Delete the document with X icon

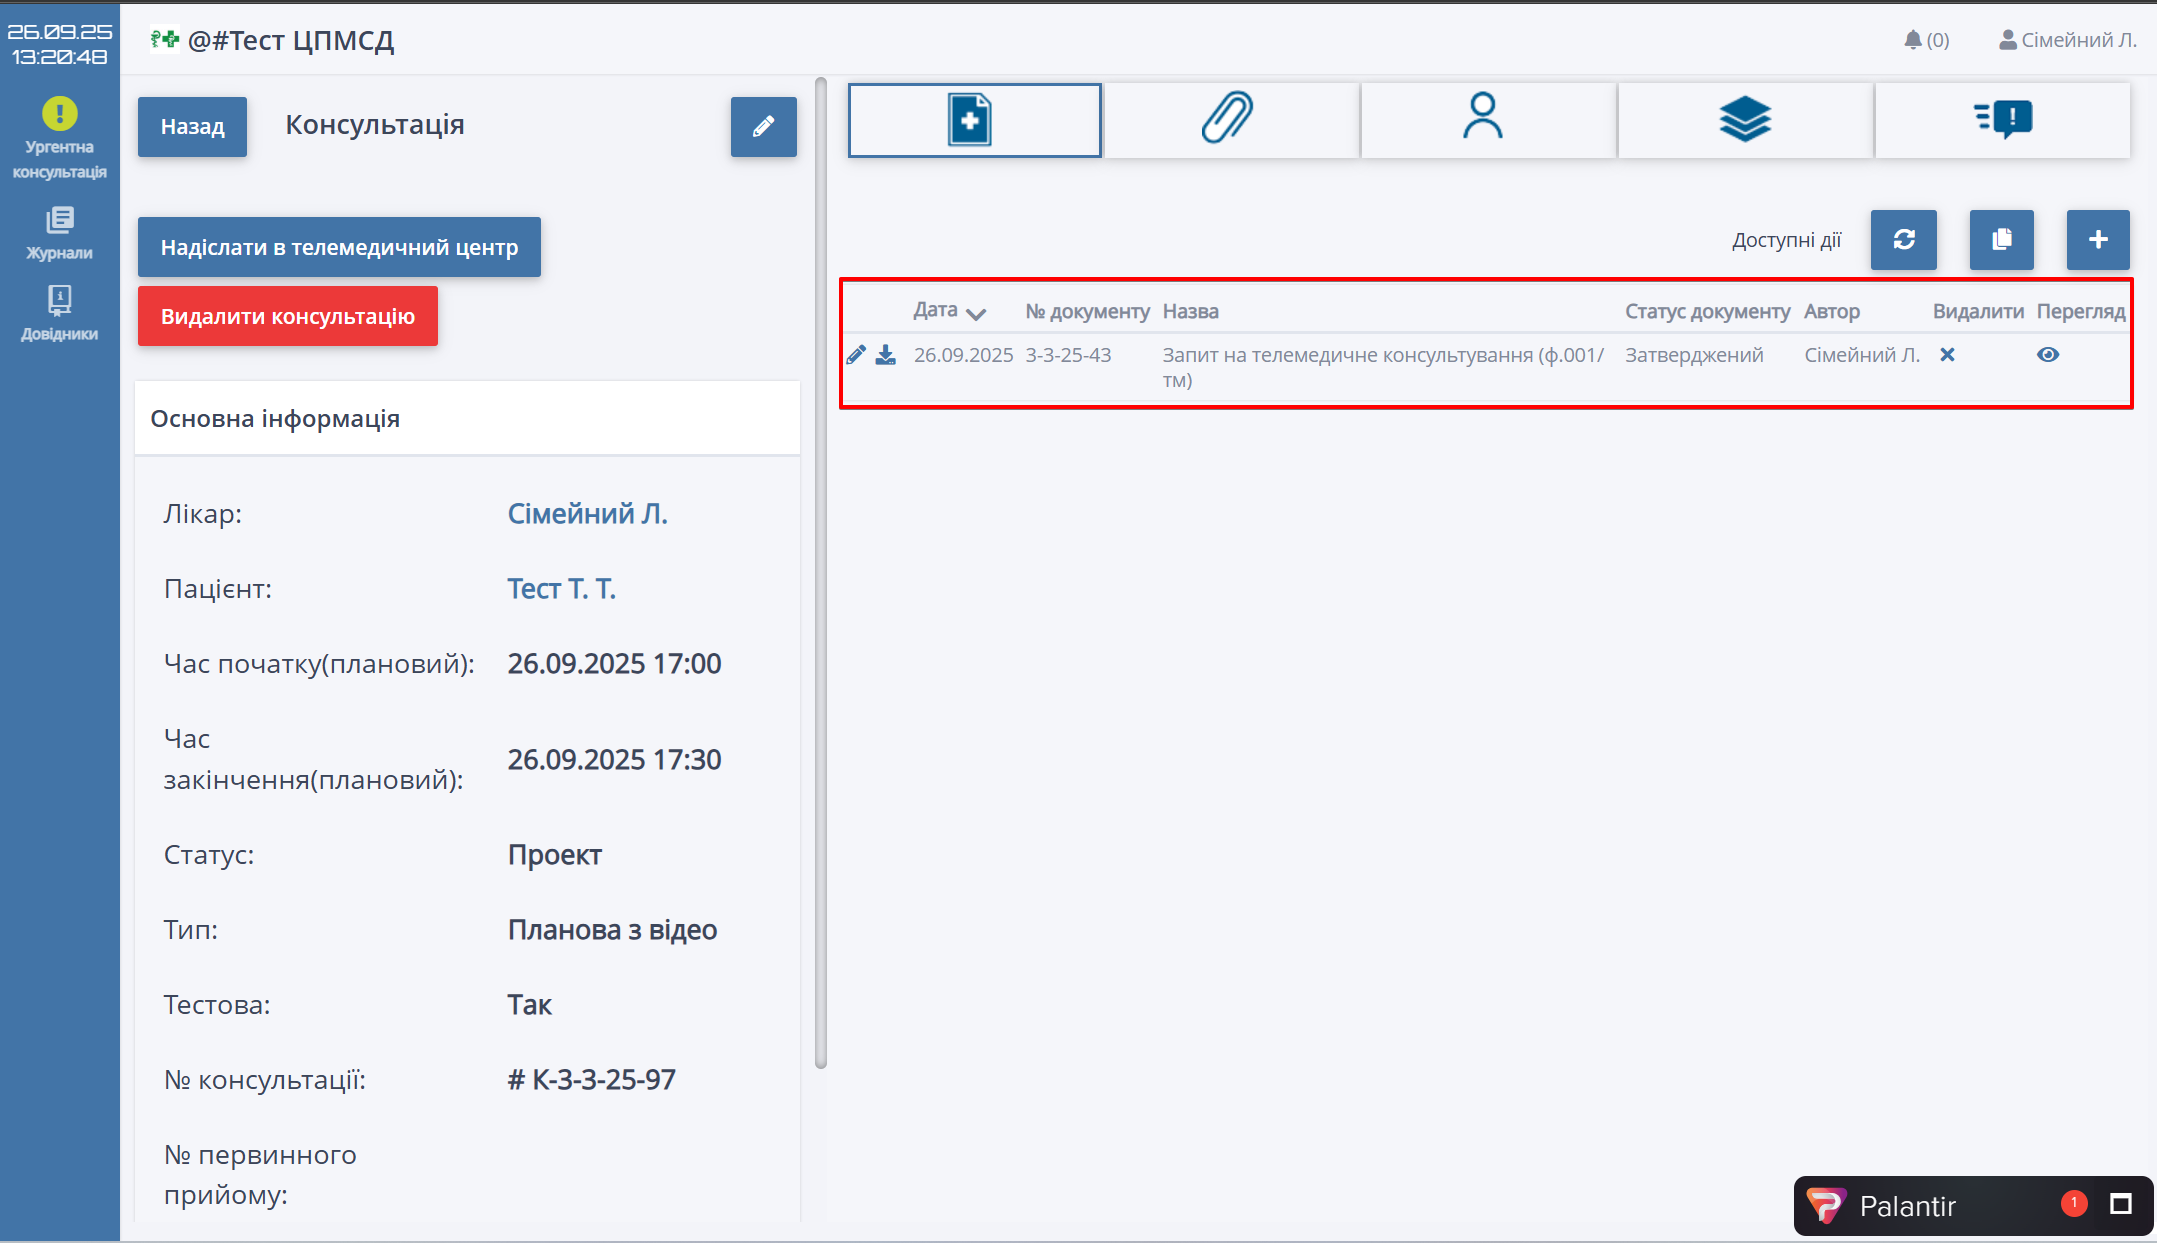pyautogui.click(x=1947, y=355)
